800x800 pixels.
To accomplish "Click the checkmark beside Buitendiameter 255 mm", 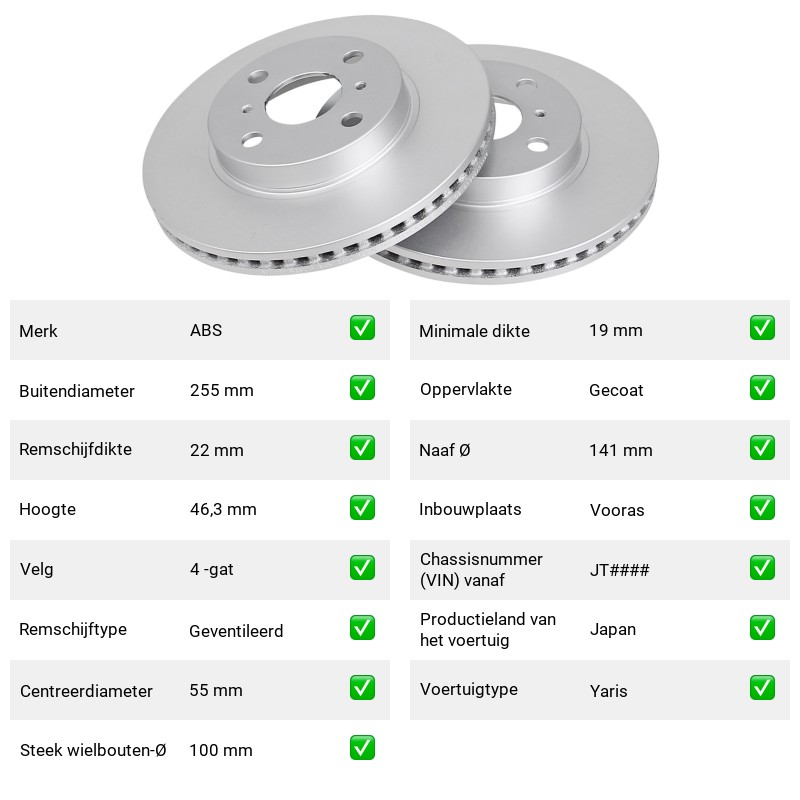I will pos(362,388).
